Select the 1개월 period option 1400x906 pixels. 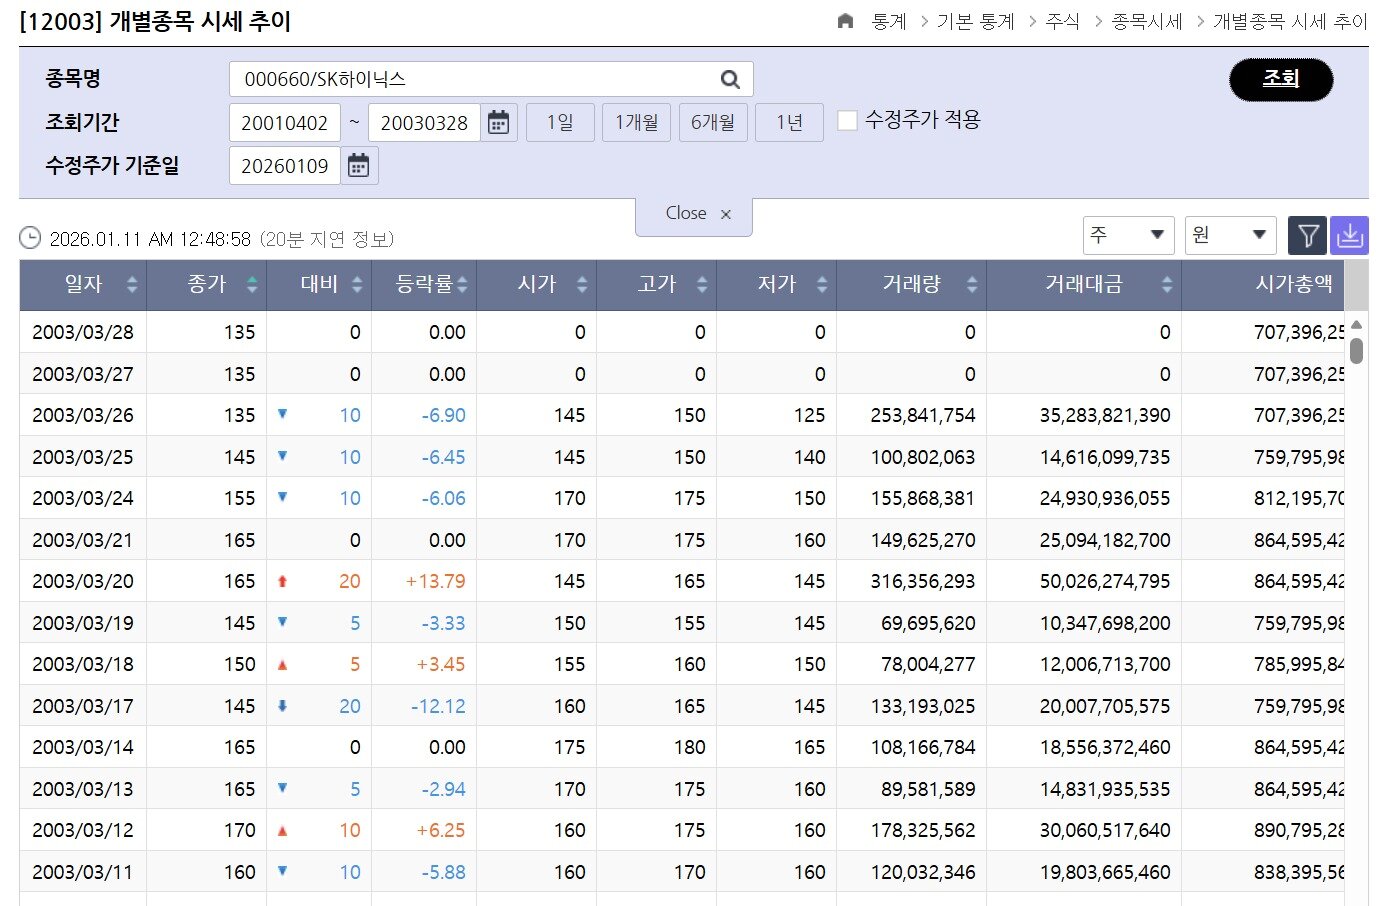click(x=636, y=123)
